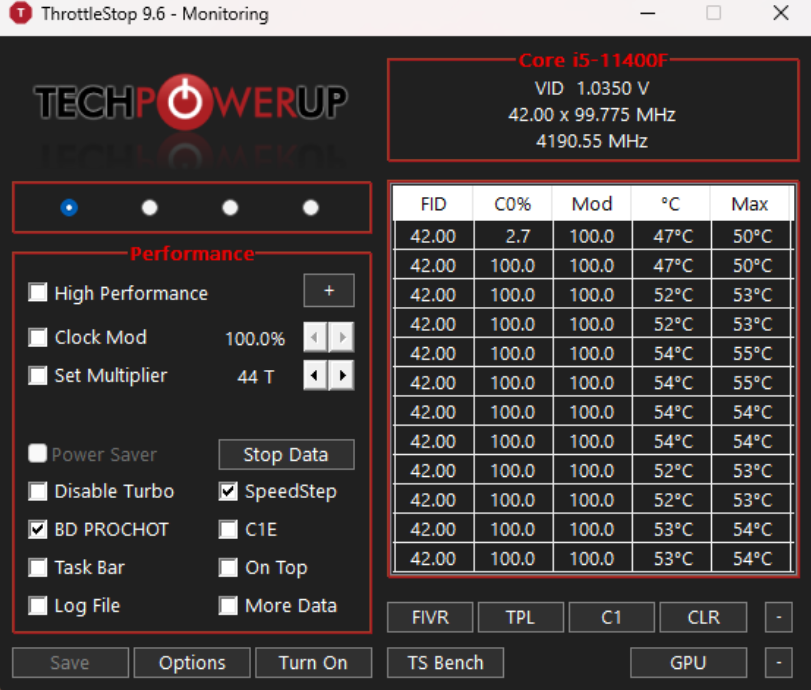The height and width of the screenshot is (690, 811).
Task: Select the third profile radio button
Action: 230,207
